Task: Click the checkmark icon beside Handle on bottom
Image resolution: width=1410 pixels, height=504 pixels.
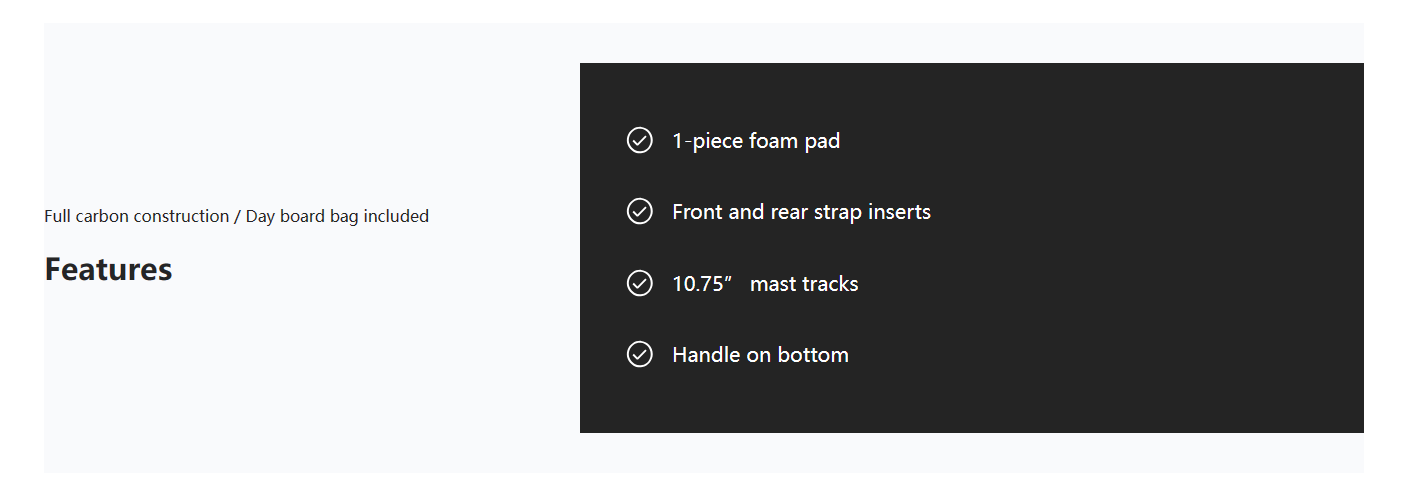Action: click(640, 355)
